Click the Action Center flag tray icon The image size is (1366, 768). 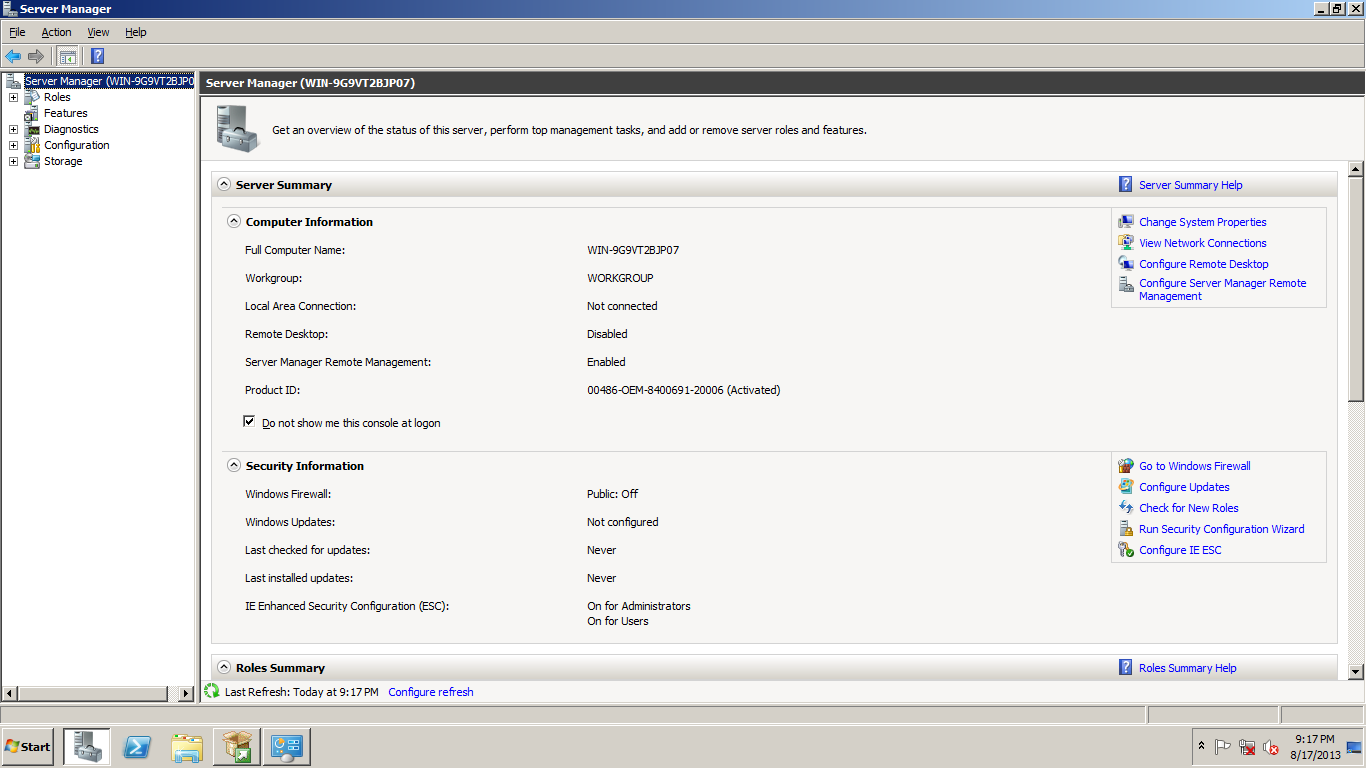pyautogui.click(x=1222, y=747)
